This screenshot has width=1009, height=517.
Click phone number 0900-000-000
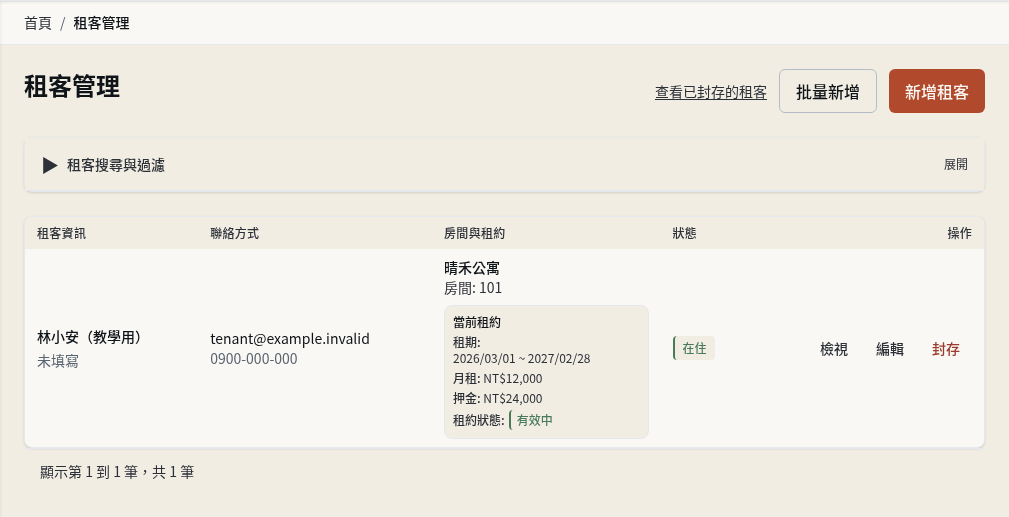point(254,359)
